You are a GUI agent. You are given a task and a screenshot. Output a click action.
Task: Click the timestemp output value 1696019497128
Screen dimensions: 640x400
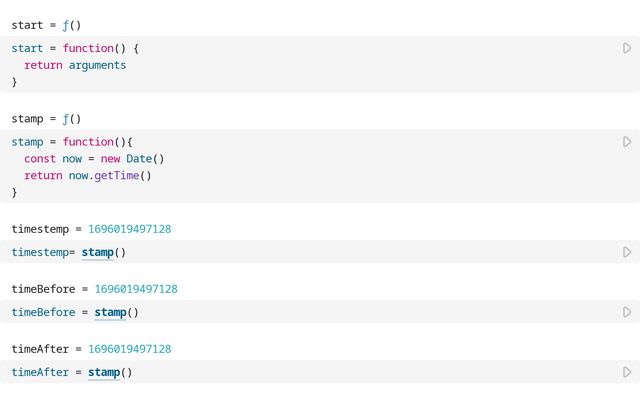[129, 229]
